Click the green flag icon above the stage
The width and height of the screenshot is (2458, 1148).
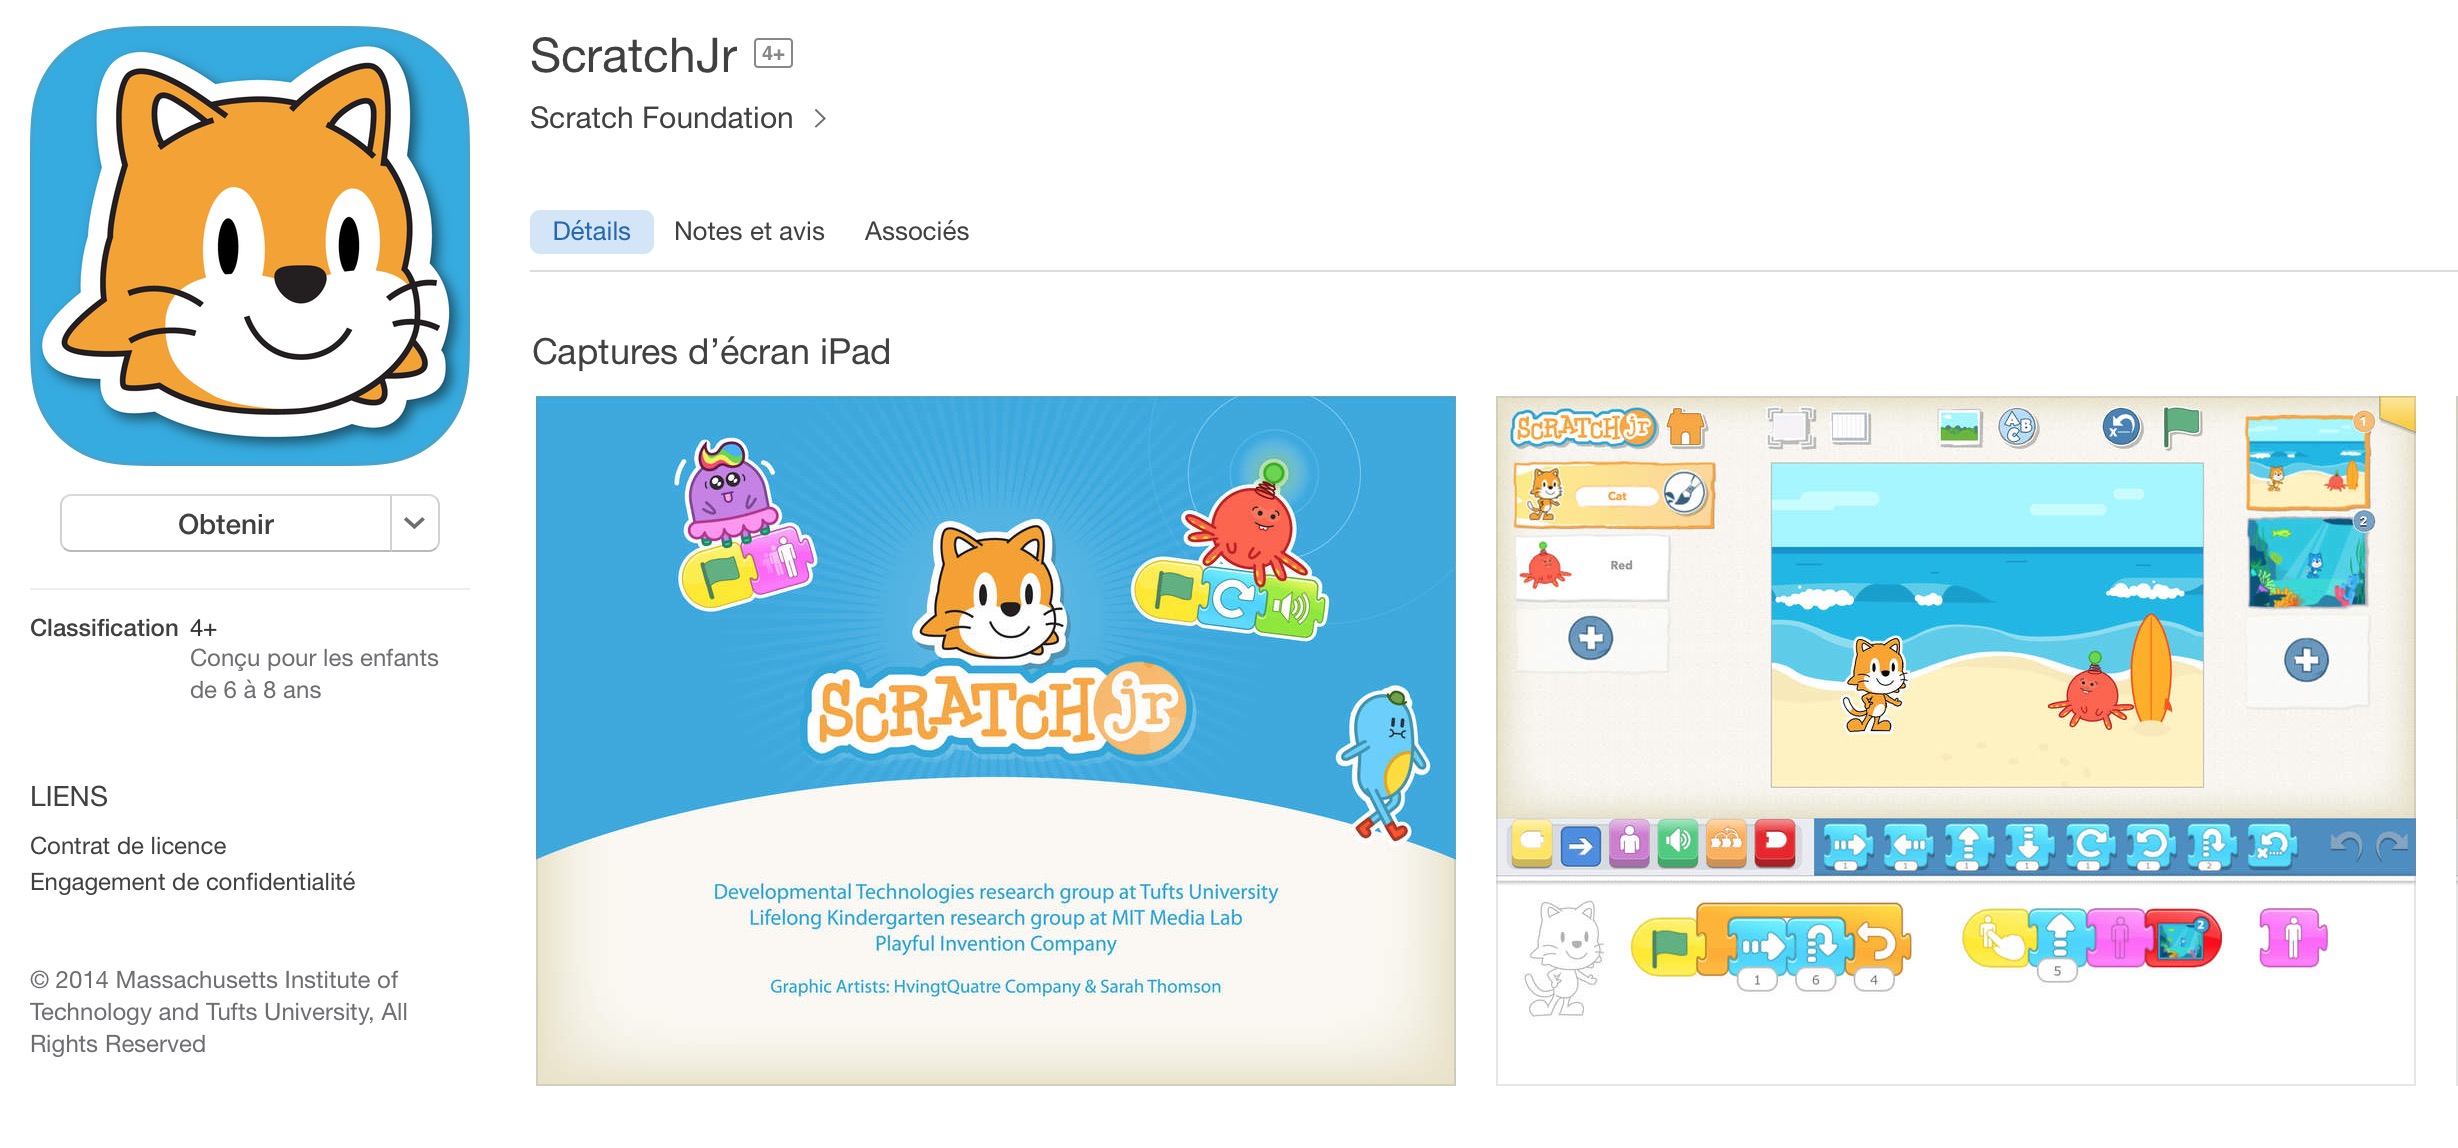coord(2181,427)
